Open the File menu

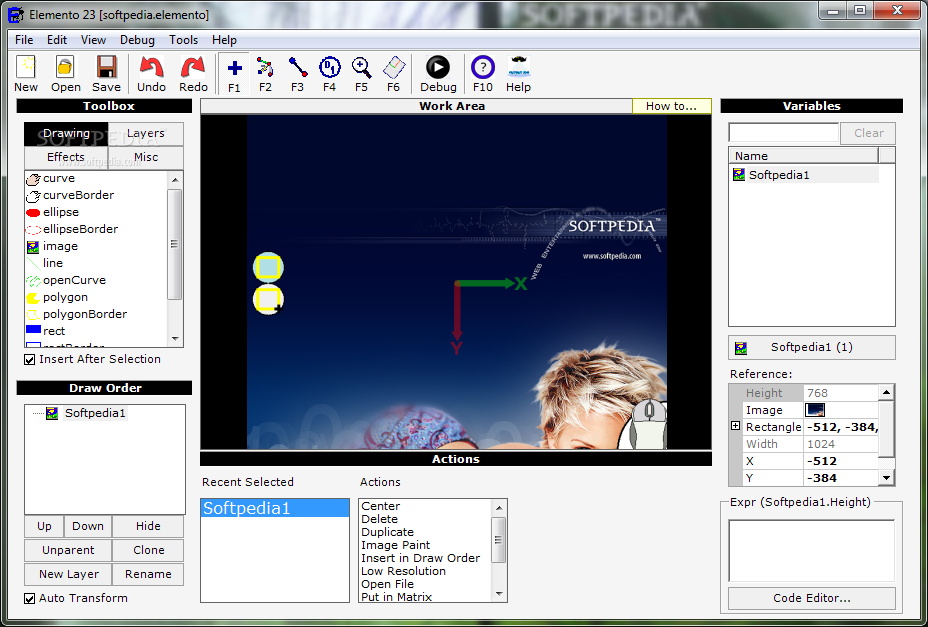tap(24, 40)
